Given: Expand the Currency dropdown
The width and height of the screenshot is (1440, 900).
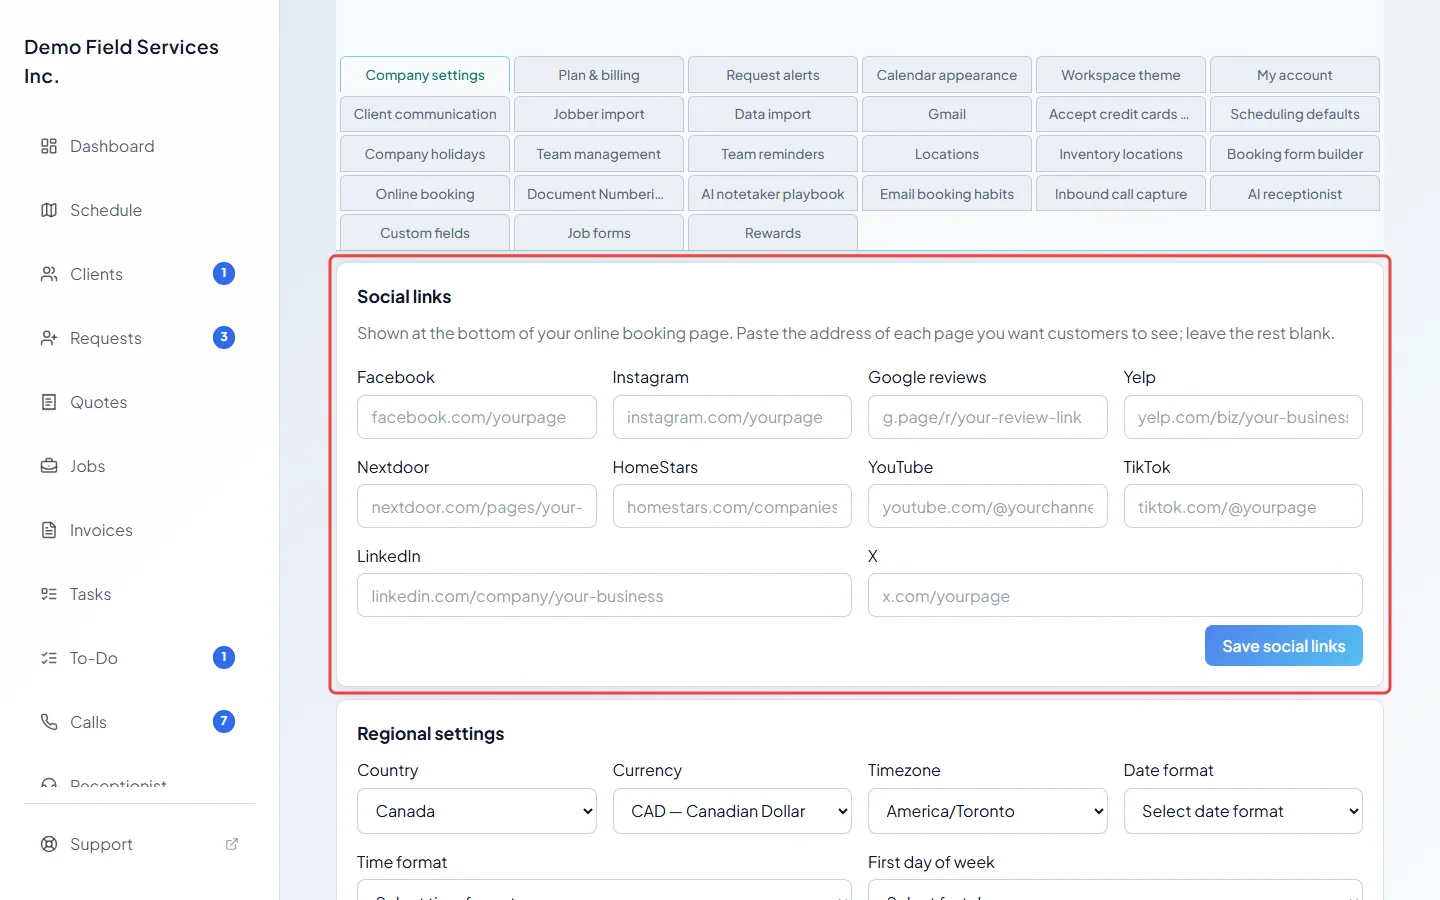Looking at the screenshot, I should [x=732, y=811].
